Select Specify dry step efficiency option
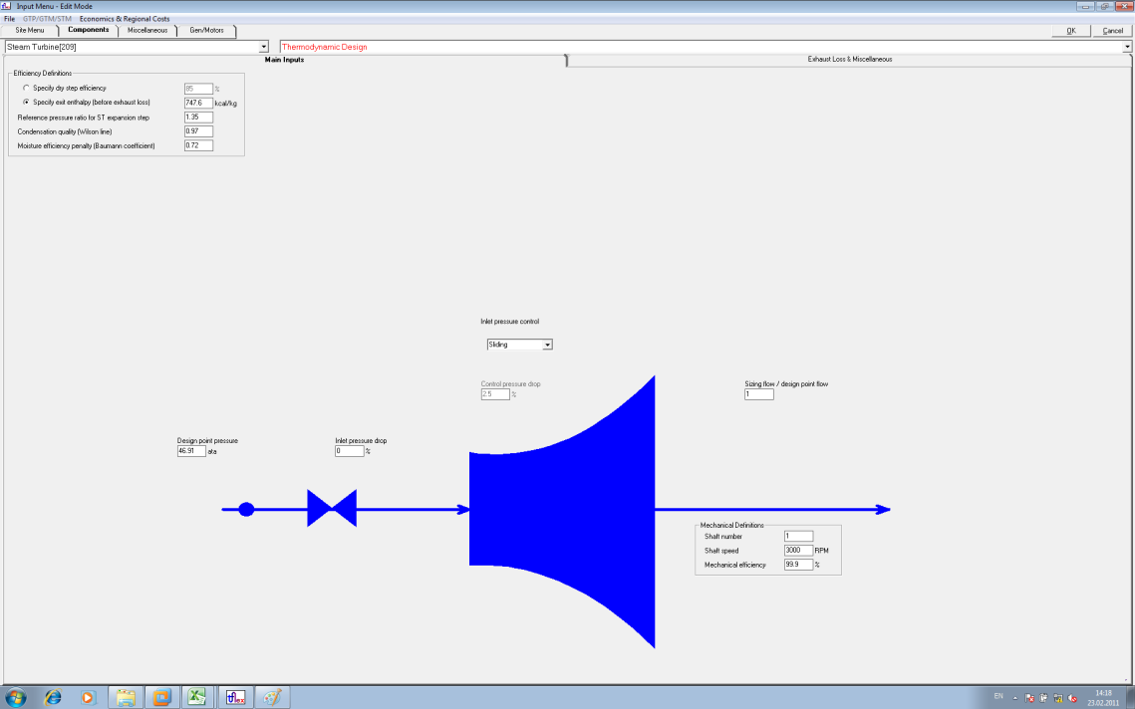1135x709 pixels. [x=27, y=88]
